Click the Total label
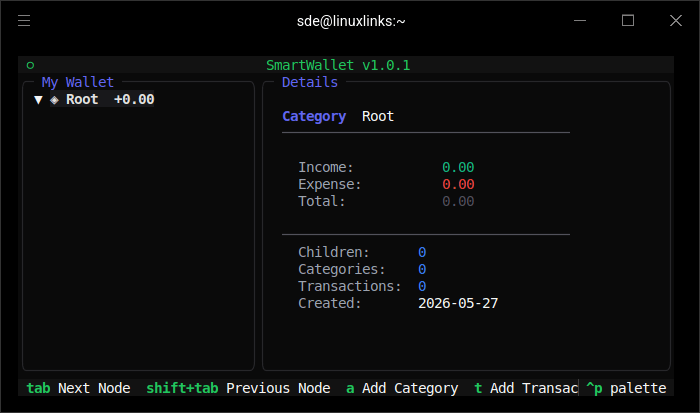 322,201
